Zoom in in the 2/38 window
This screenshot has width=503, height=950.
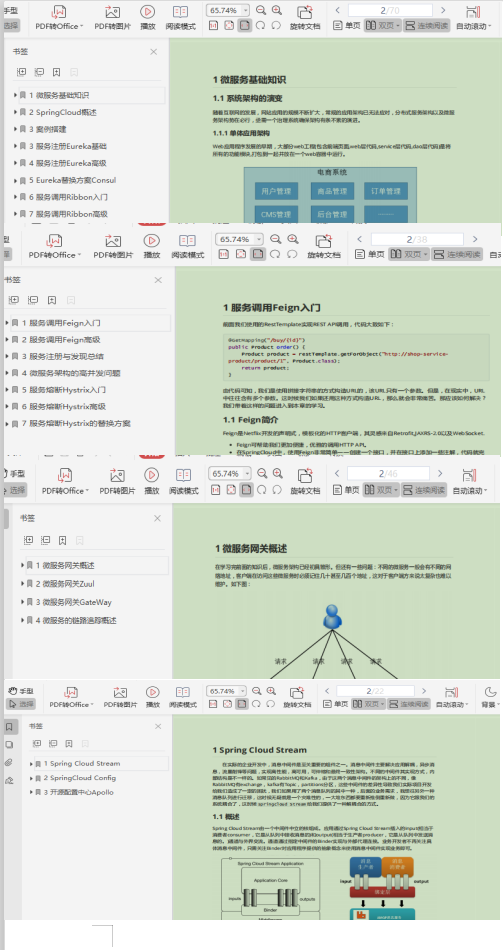pos(293,239)
